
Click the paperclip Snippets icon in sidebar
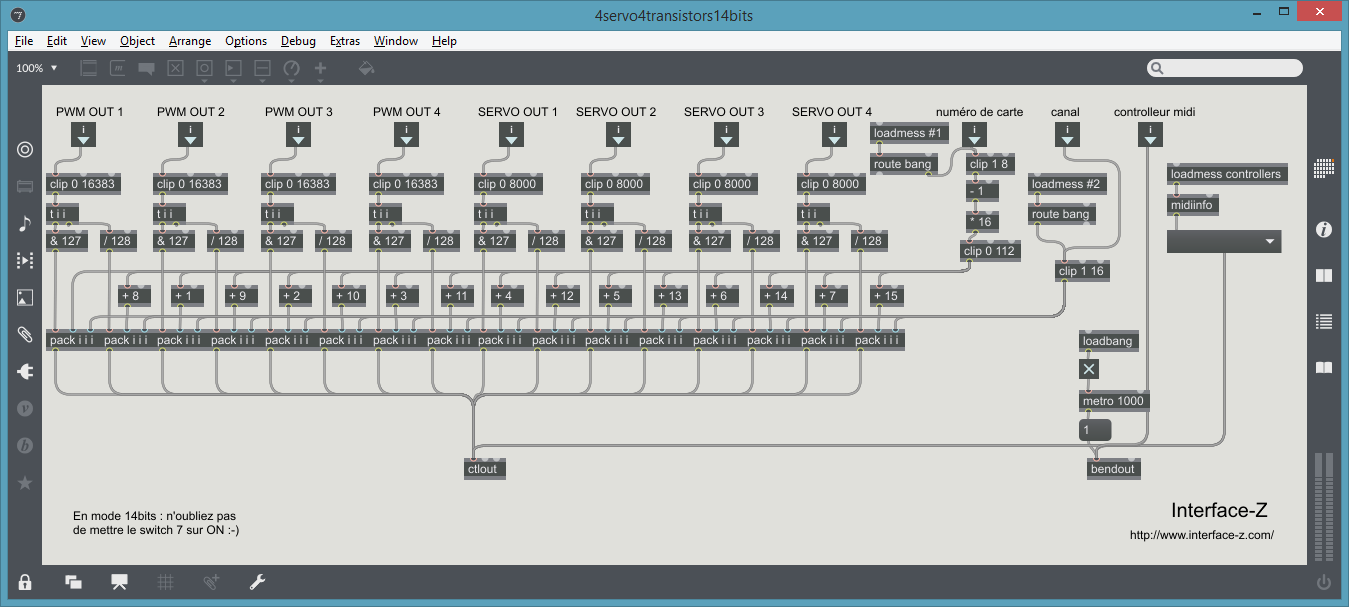coord(25,334)
